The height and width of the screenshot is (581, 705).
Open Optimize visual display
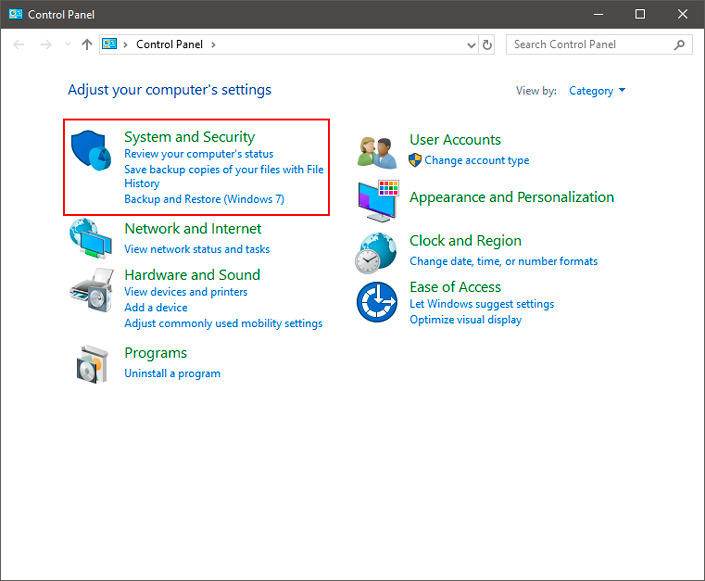tap(465, 320)
